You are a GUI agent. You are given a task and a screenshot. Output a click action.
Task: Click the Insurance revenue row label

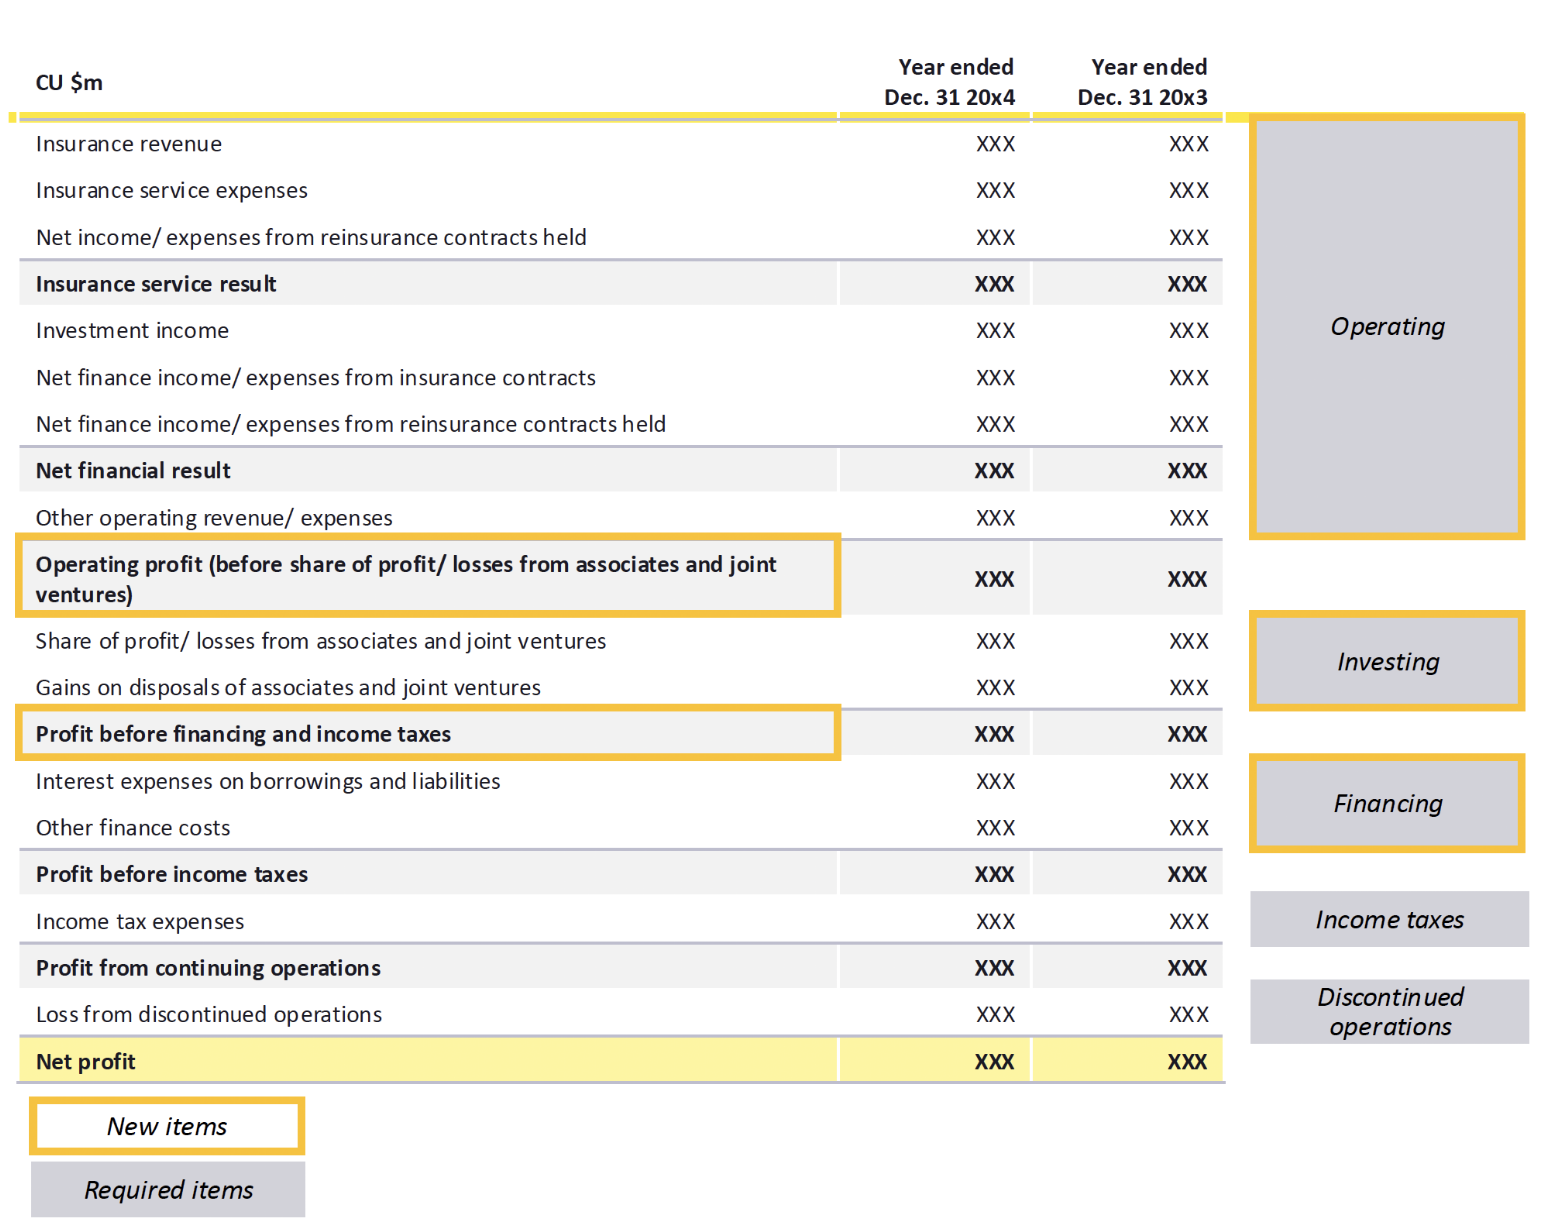coord(129,144)
